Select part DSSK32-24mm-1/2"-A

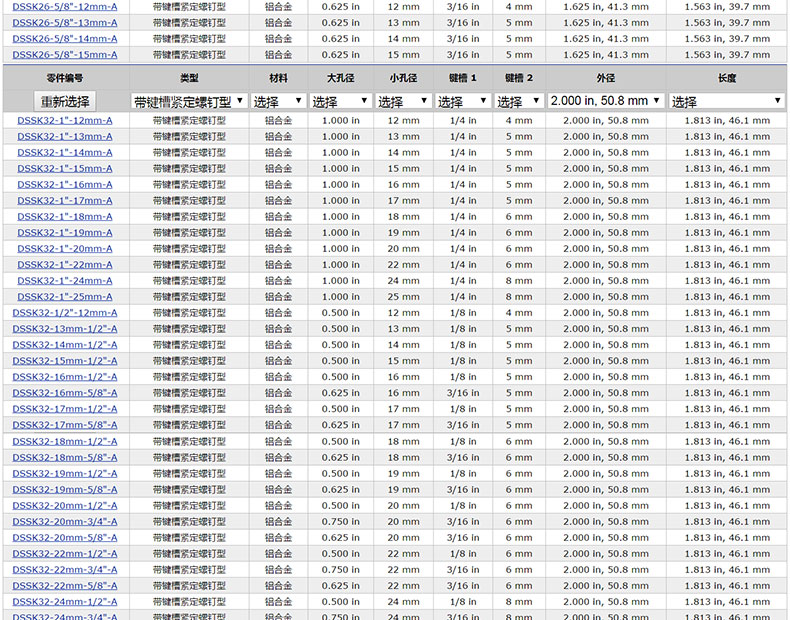pyautogui.click(x=65, y=601)
